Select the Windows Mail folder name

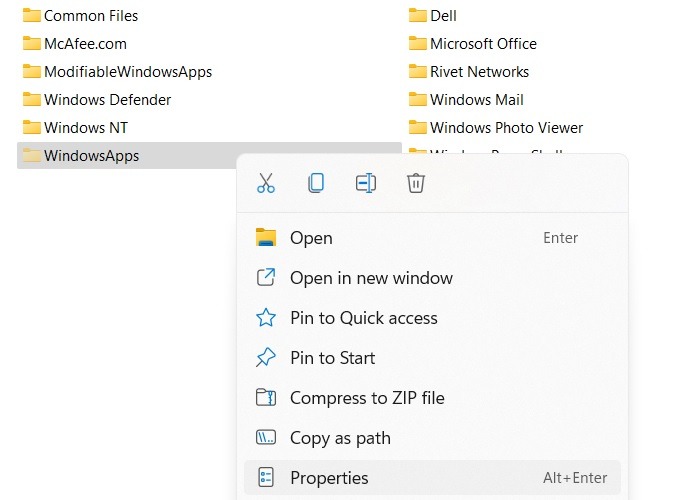click(x=477, y=100)
